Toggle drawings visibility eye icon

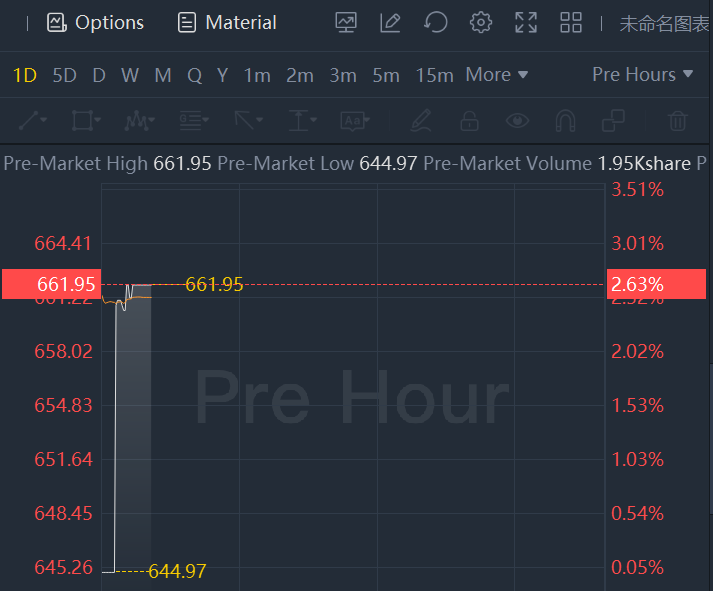tap(517, 121)
